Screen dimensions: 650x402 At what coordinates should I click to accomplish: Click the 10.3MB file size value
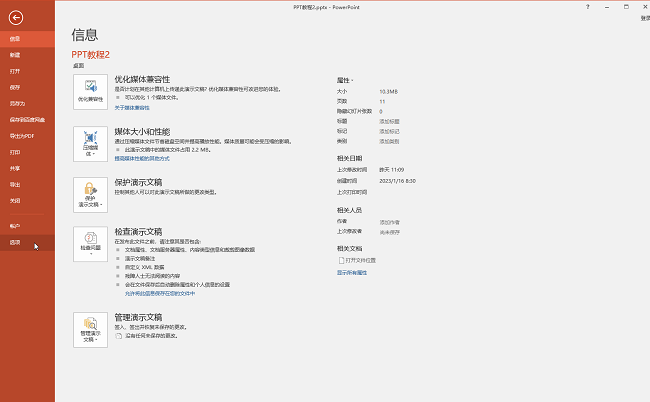(388, 92)
